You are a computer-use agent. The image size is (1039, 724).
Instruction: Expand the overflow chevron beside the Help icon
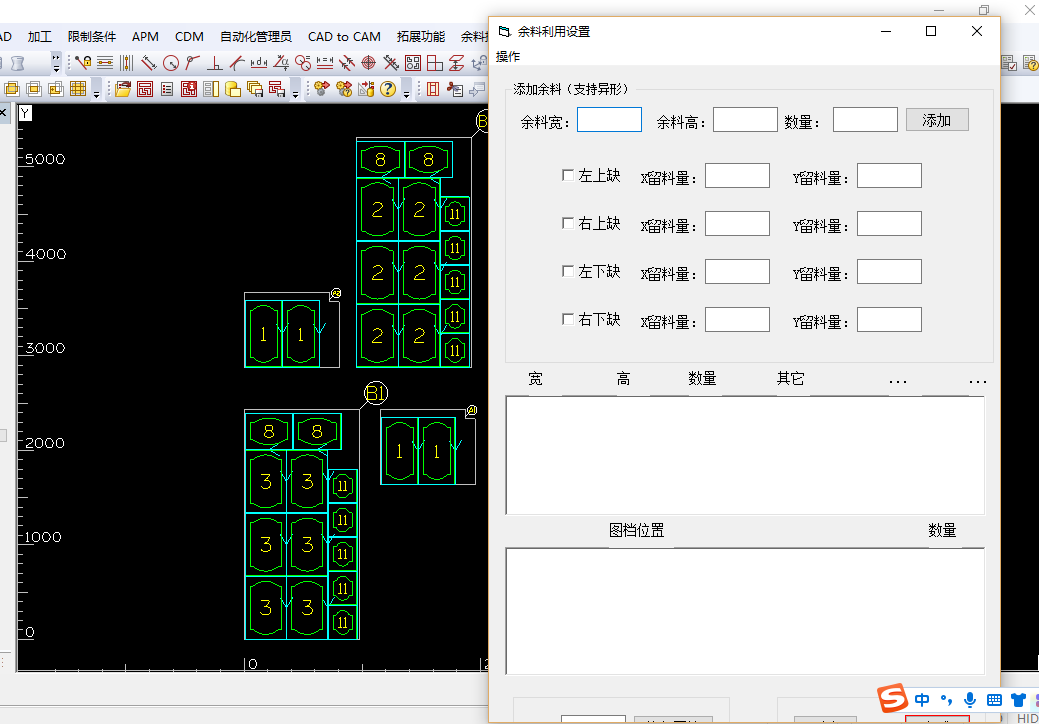coord(405,92)
